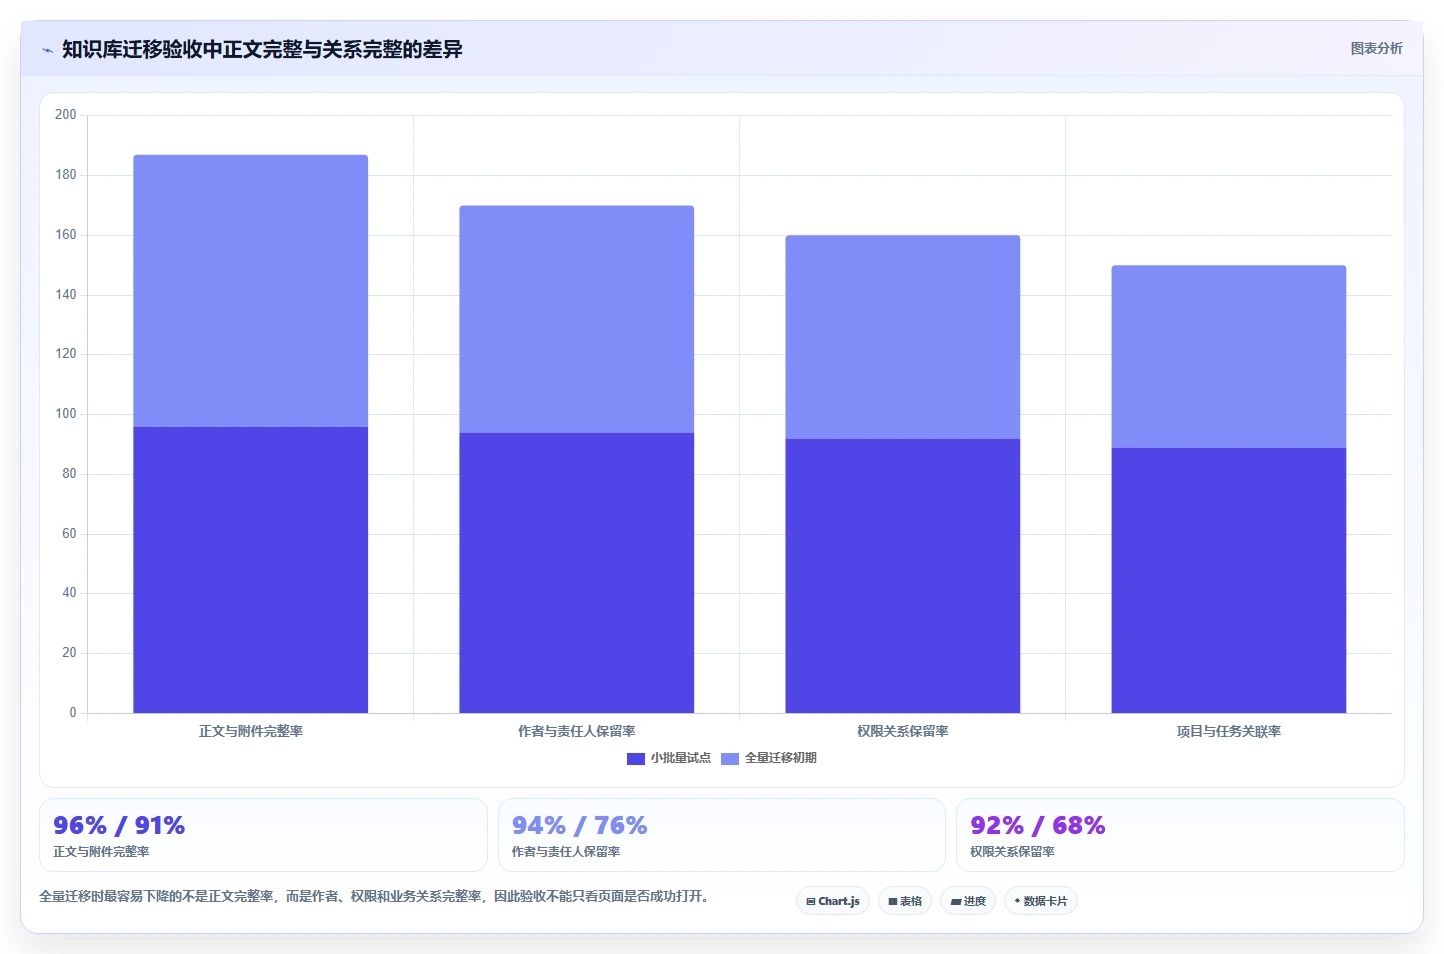Select the Chart.js tag chip
The width and height of the screenshot is (1444, 954).
833,901
